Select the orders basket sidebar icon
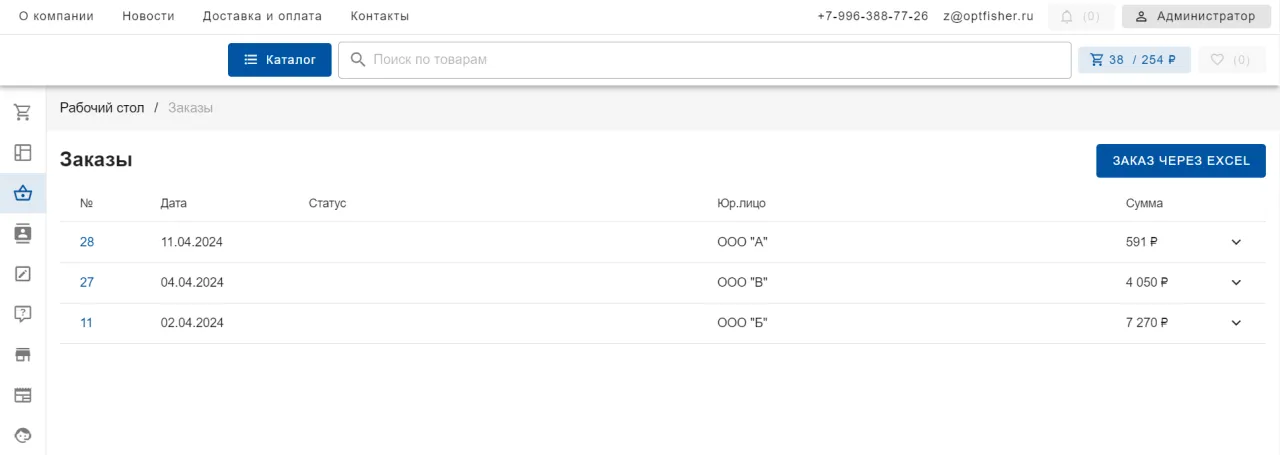The image size is (1280, 455). coord(22,193)
